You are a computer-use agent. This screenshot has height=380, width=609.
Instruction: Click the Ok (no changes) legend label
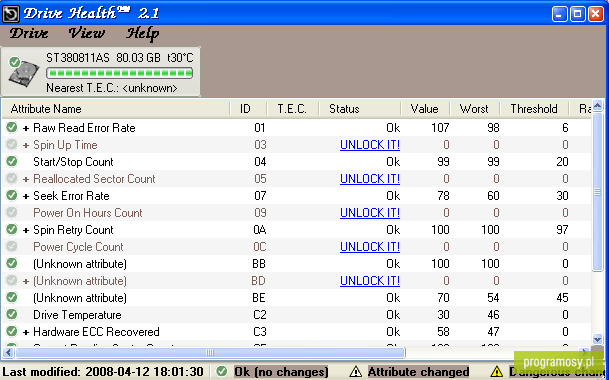(281, 372)
